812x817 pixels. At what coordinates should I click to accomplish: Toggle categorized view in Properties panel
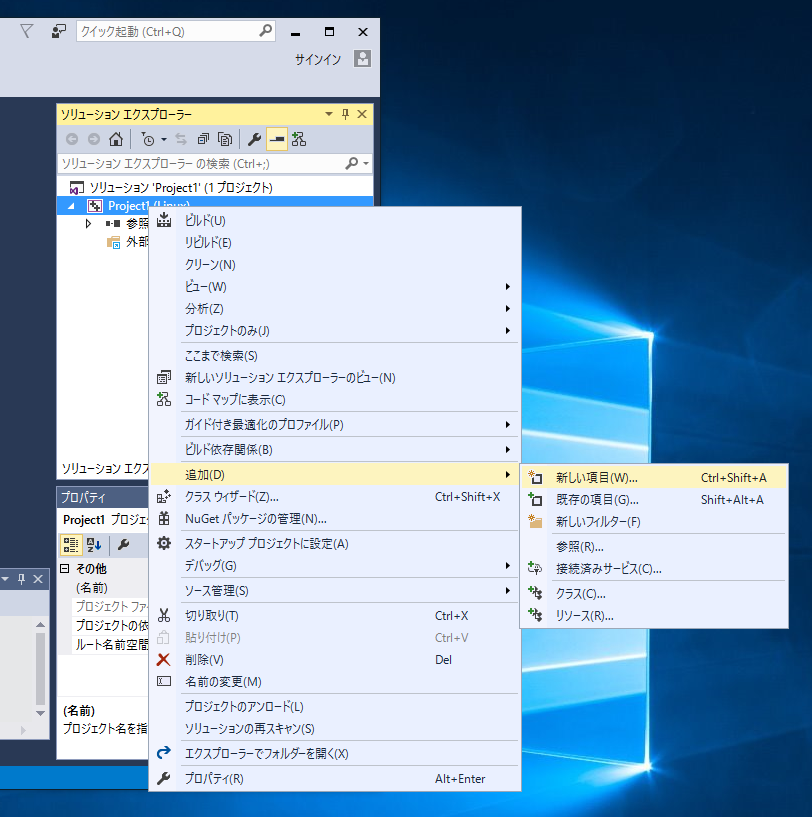[x=70, y=545]
